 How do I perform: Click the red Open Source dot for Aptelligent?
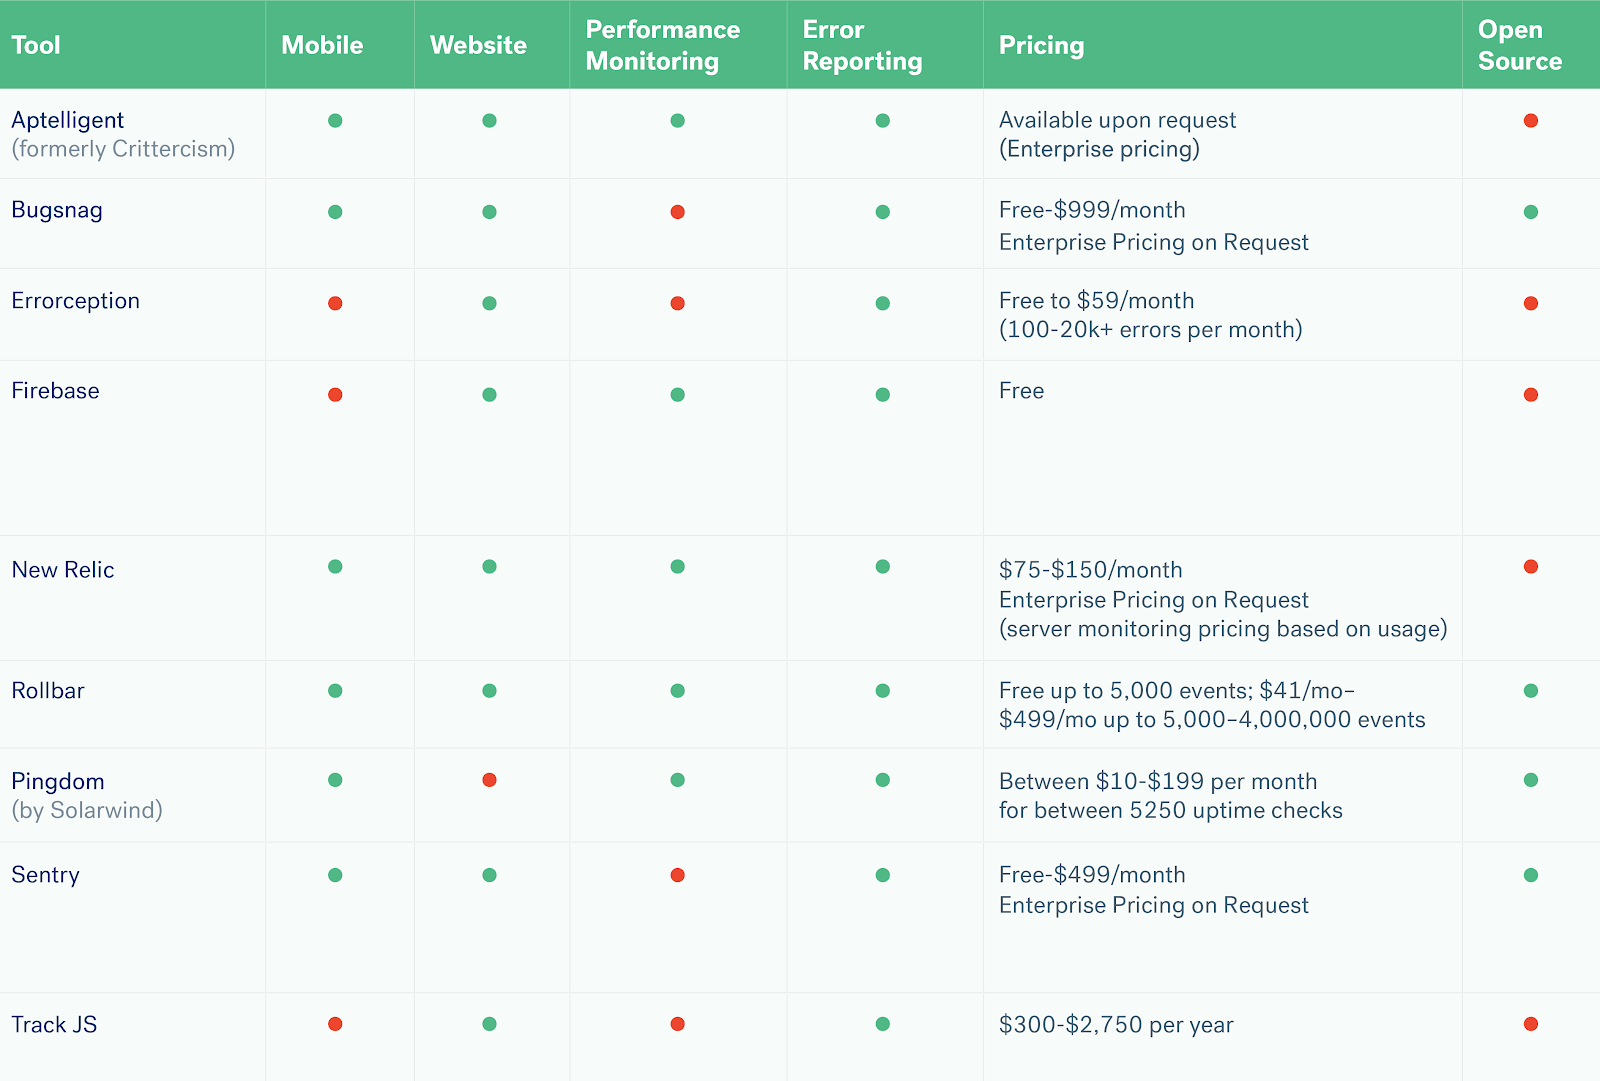coord(1530,120)
